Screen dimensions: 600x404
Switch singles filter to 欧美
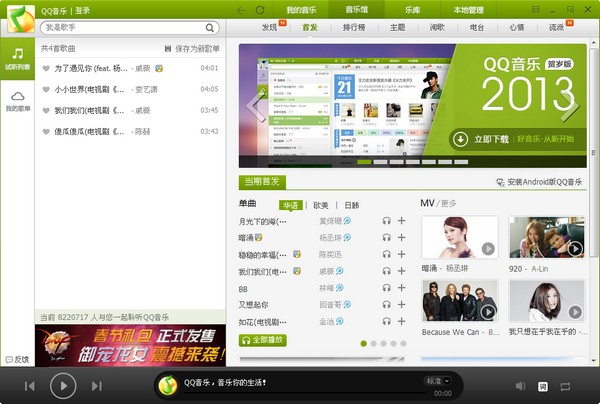[321, 205]
